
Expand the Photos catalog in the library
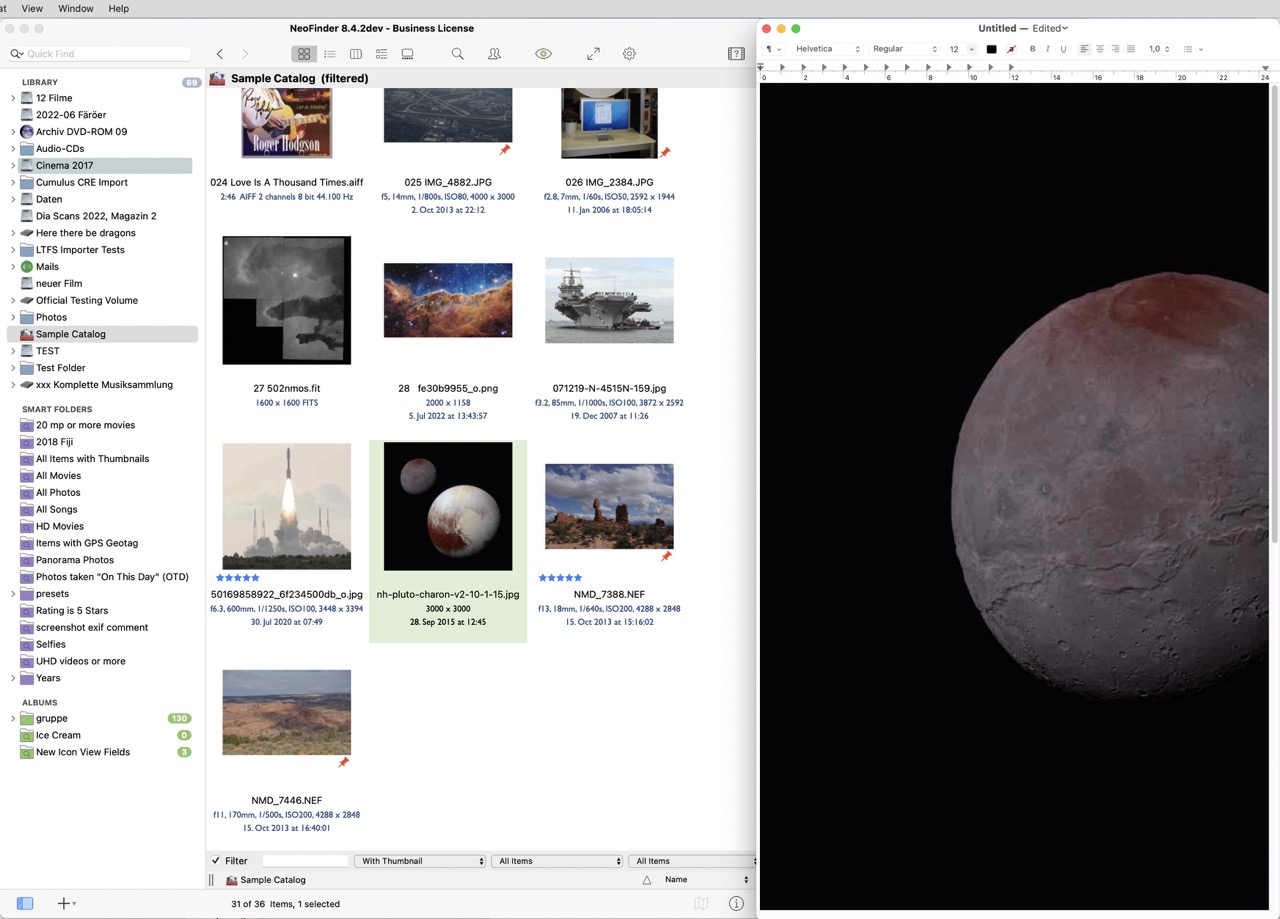click(x=13, y=317)
